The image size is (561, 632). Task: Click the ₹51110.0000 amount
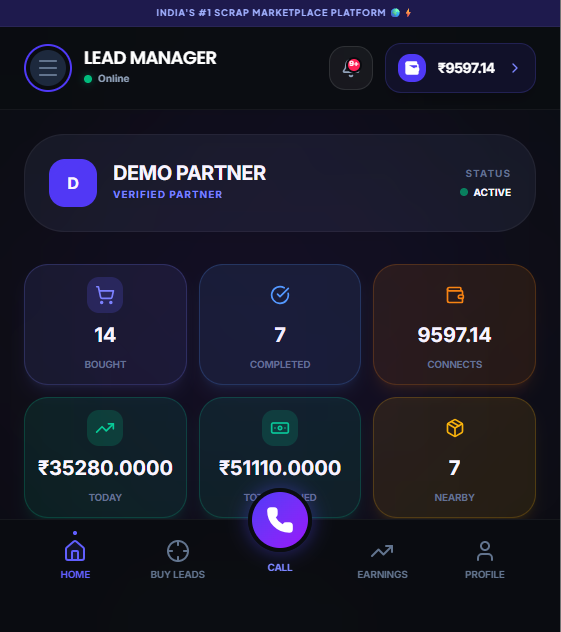(x=280, y=468)
